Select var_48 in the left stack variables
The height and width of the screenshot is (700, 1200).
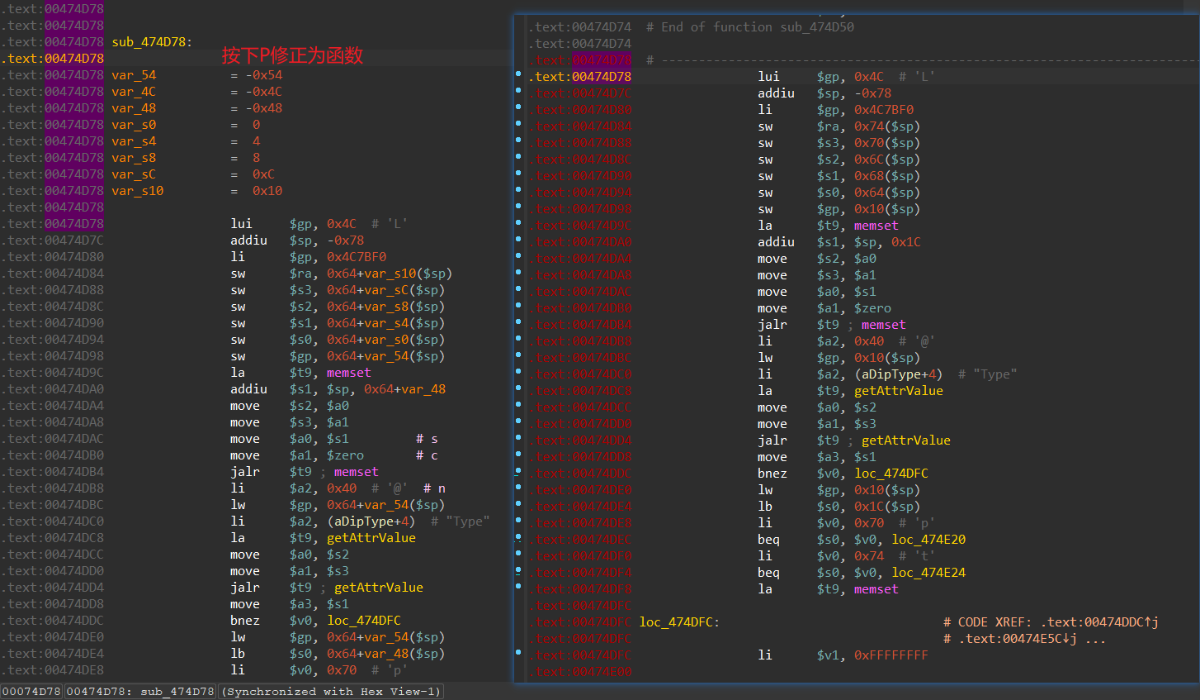134,108
